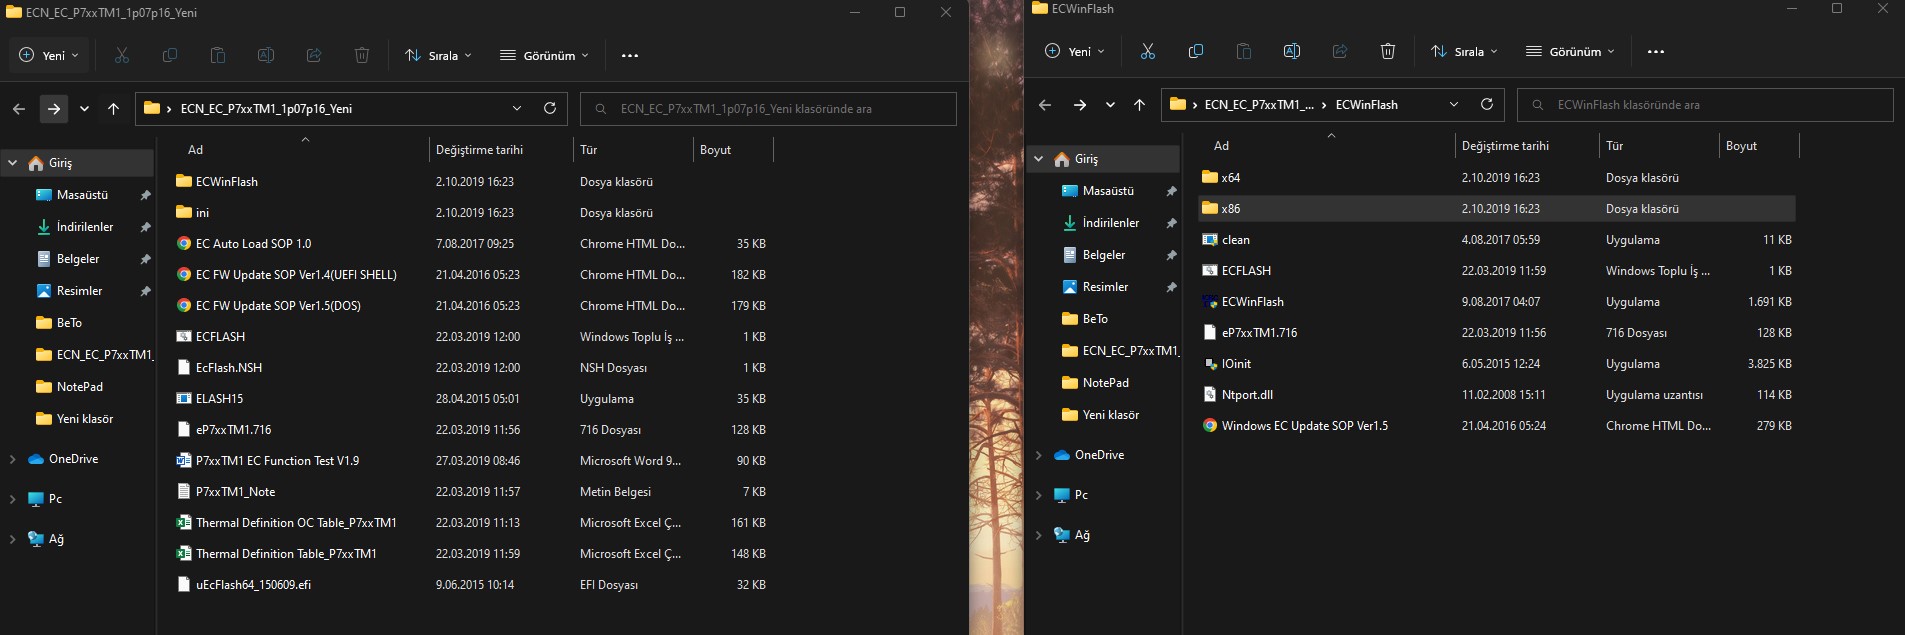Viewport: 1905px width, 635px height.
Task: Select the uEcFlash64_150609.efi file
Action: pyautogui.click(x=253, y=585)
